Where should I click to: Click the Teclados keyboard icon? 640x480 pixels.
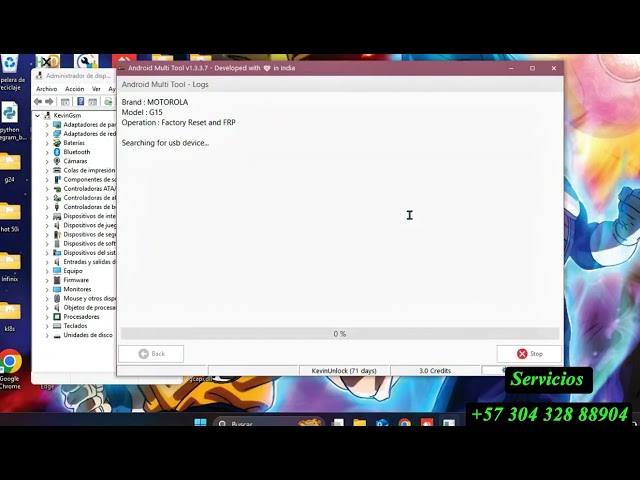[x=57, y=326]
